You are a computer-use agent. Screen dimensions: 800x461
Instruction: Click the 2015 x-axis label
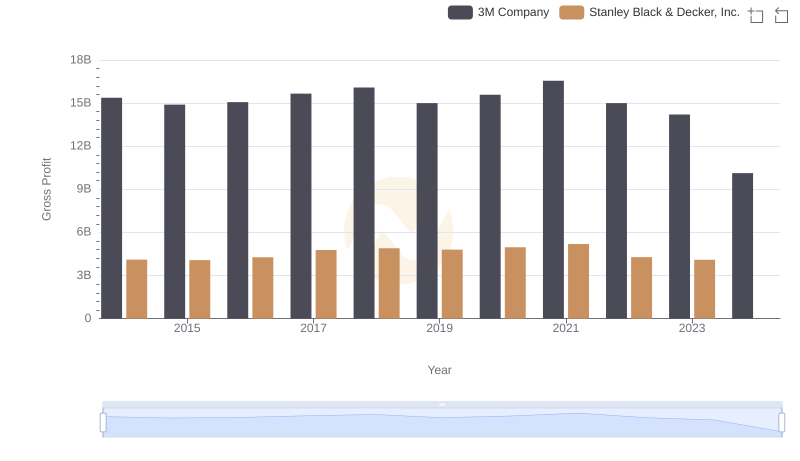(187, 328)
